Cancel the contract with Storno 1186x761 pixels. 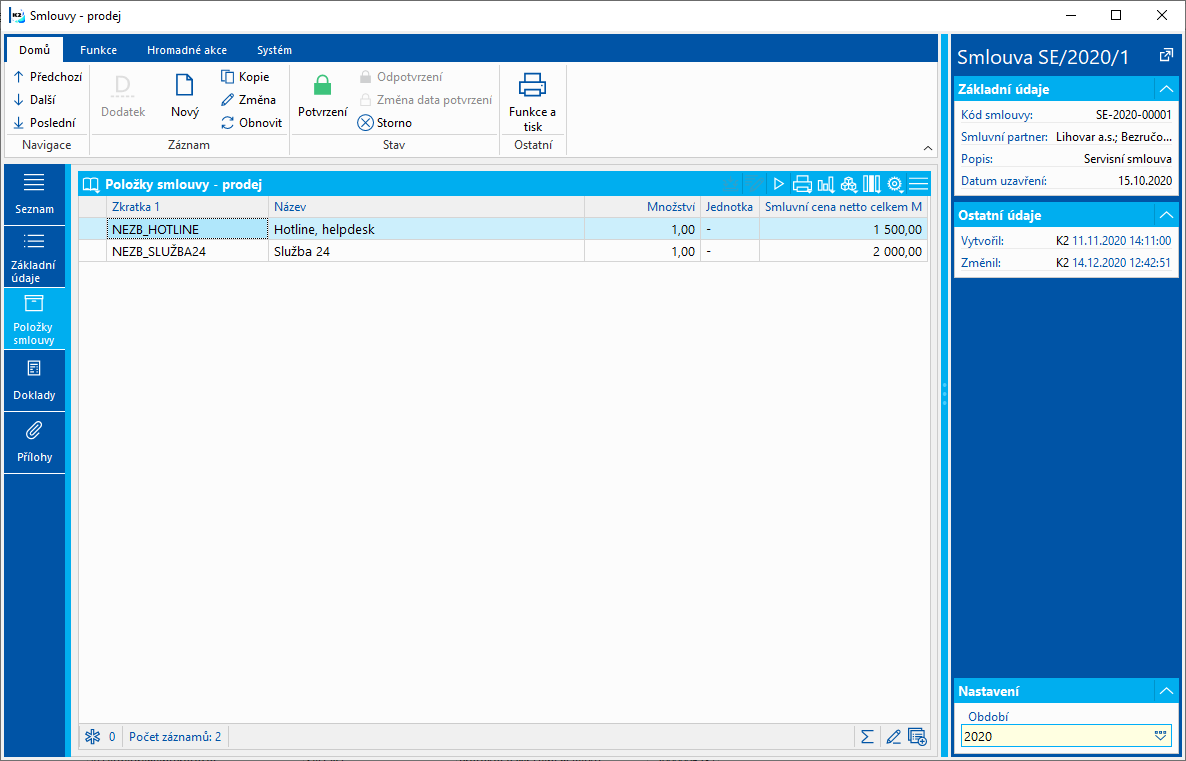click(385, 123)
